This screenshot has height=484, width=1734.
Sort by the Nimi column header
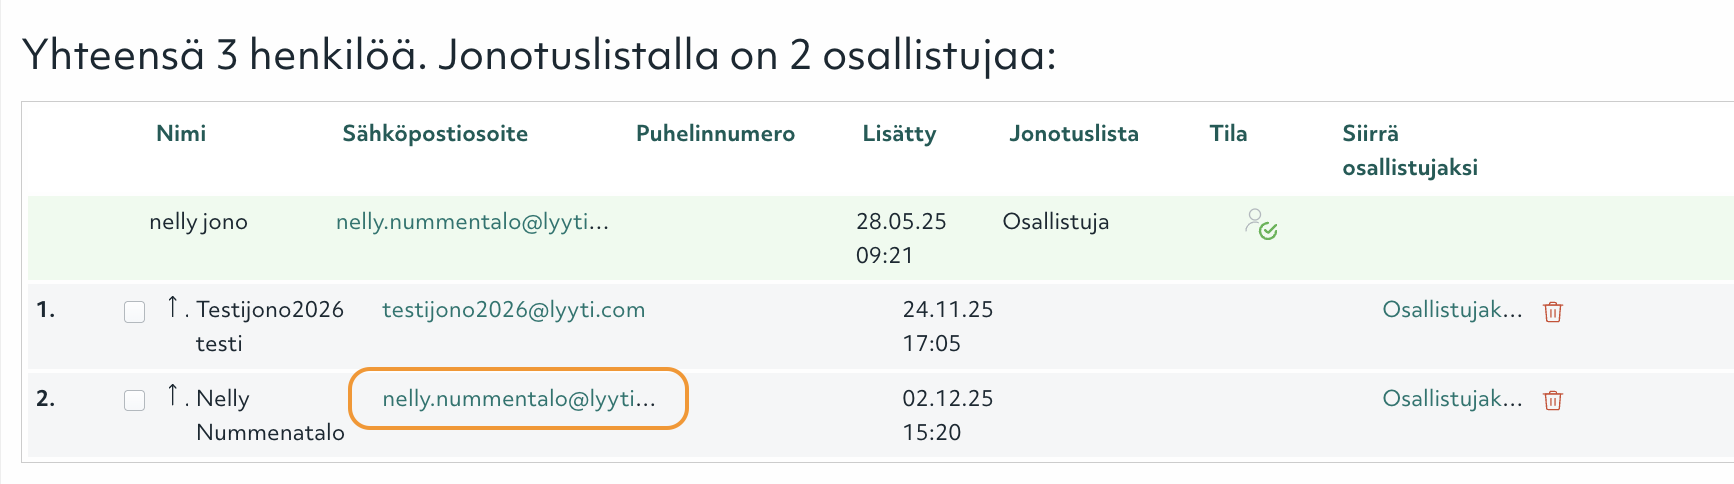point(181,134)
